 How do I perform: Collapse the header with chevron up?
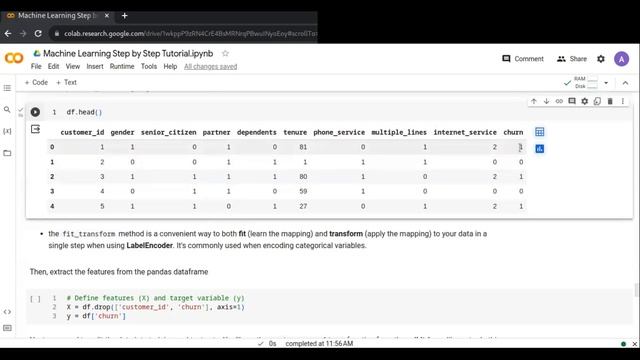(625, 83)
